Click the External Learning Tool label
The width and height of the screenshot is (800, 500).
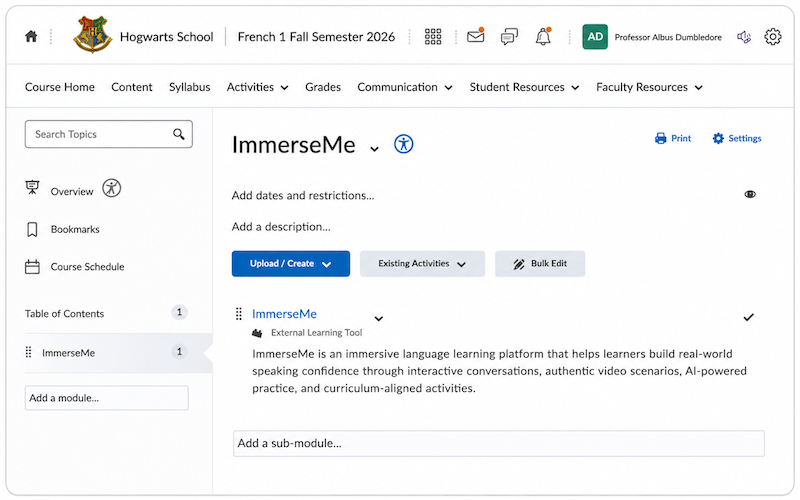click(x=316, y=333)
